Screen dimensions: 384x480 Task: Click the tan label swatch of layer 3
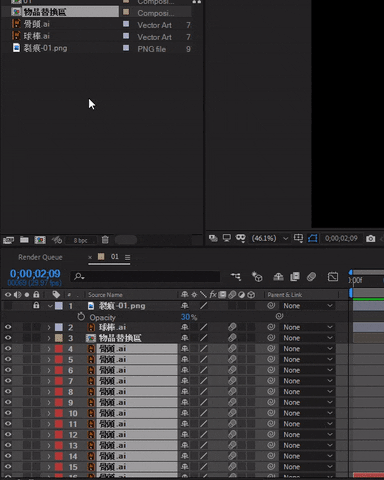59,338
